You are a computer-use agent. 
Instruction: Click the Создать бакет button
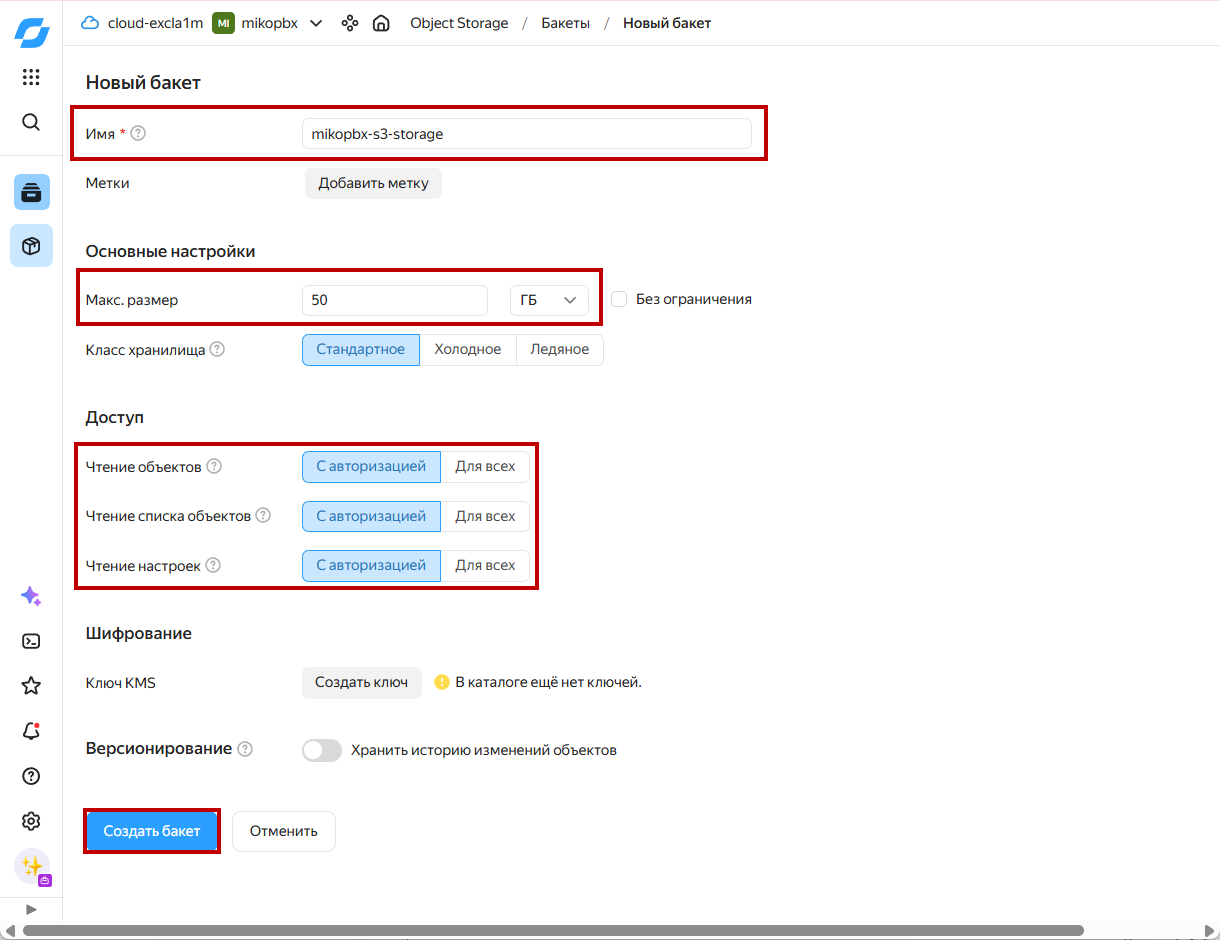152,831
